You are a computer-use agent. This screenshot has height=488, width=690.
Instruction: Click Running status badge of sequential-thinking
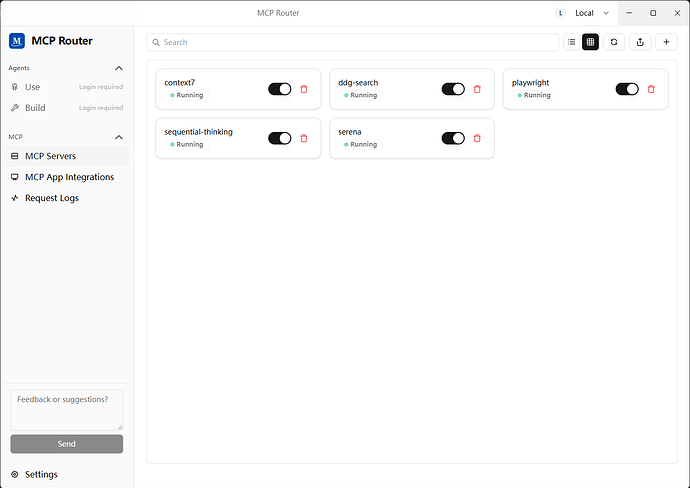(187, 145)
